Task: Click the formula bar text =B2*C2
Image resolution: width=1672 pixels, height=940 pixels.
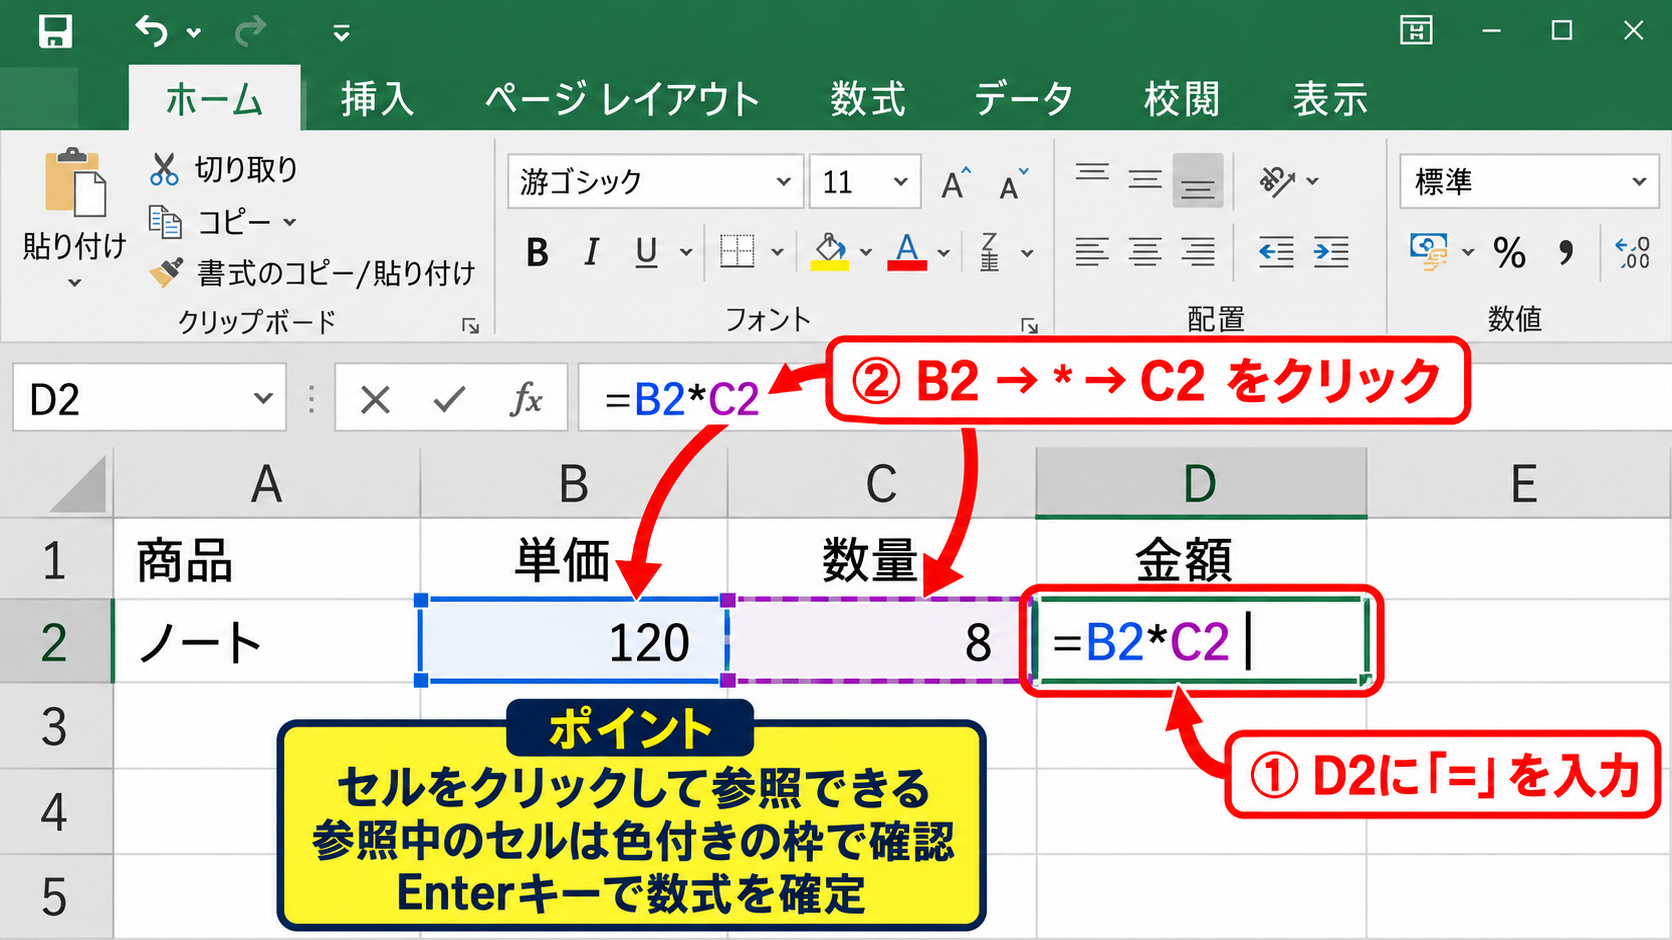Action: tap(682, 400)
